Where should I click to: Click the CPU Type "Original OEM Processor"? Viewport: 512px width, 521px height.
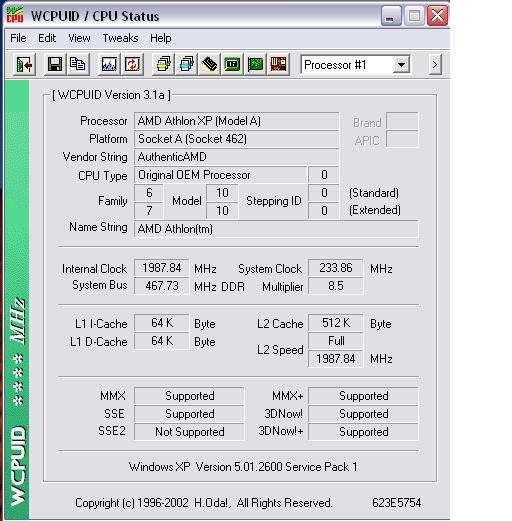tap(221, 175)
